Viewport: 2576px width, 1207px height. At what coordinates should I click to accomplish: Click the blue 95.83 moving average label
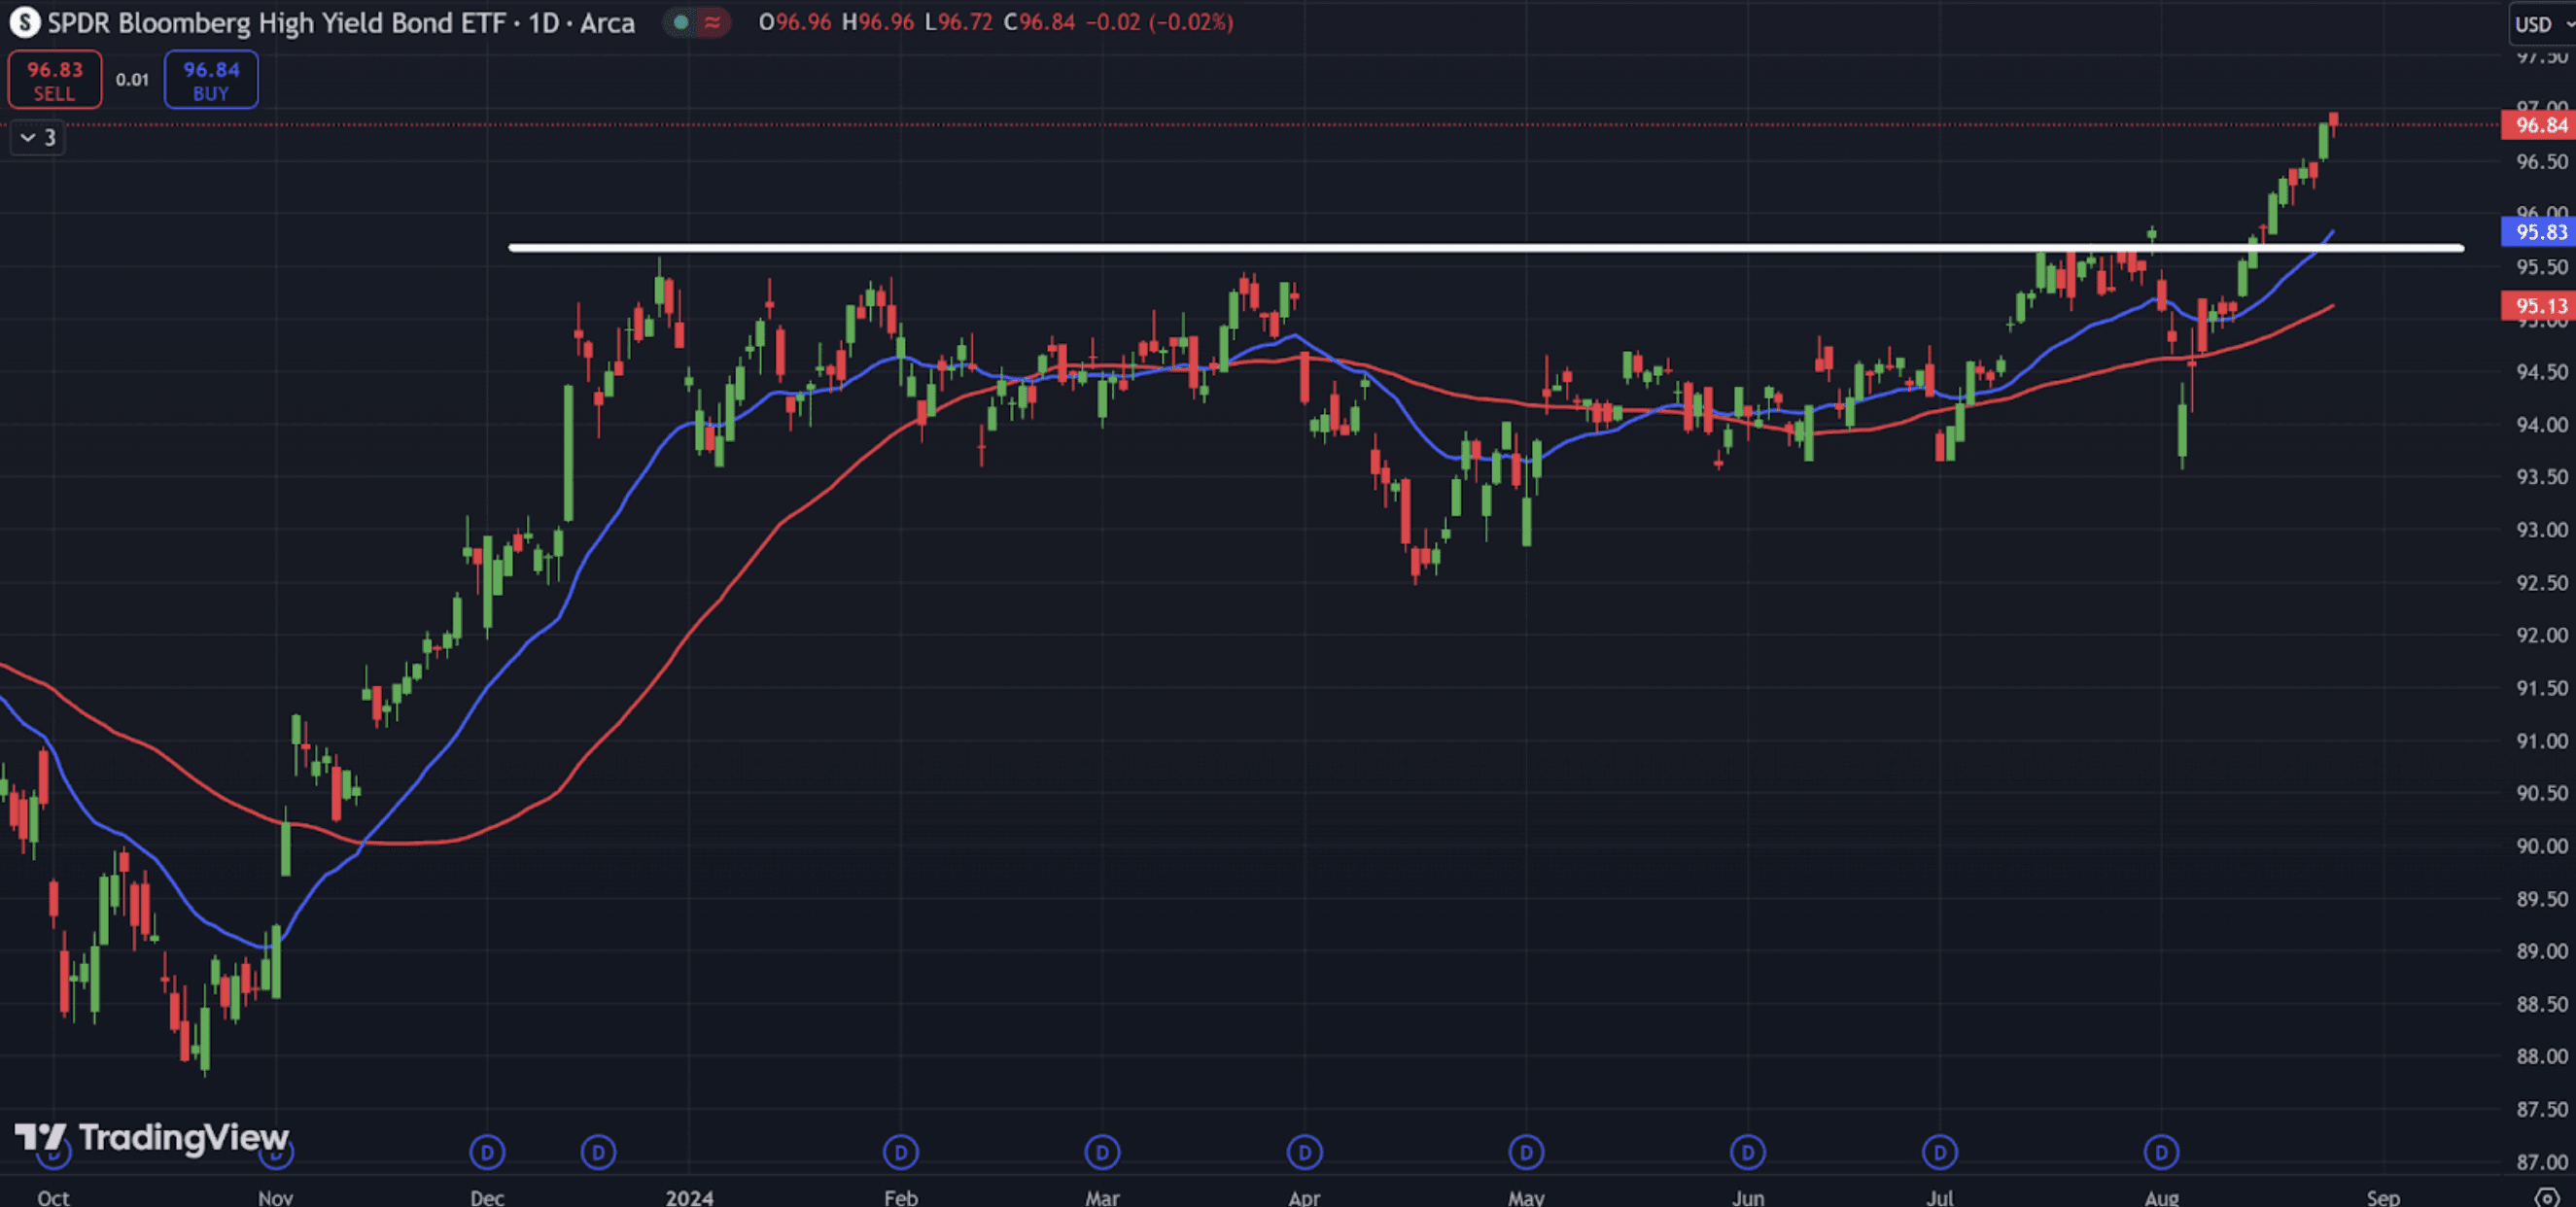(2538, 232)
